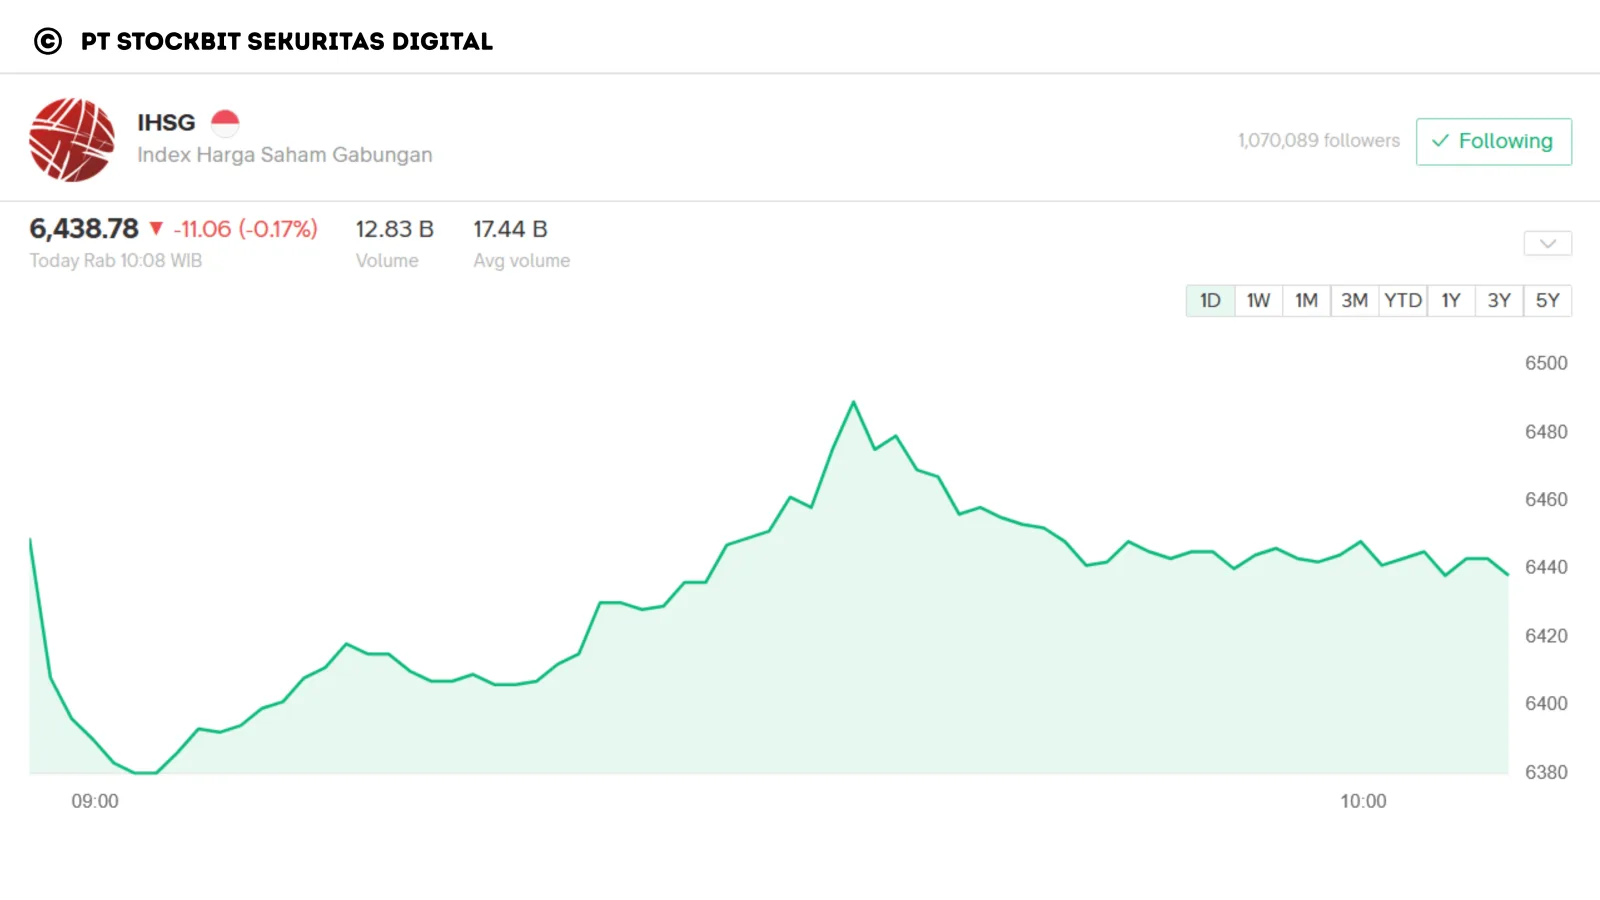Image resolution: width=1600 pixels, height=900 pixels.
Task: Click the 12.83 B volume value
Action: coord(395,229)
